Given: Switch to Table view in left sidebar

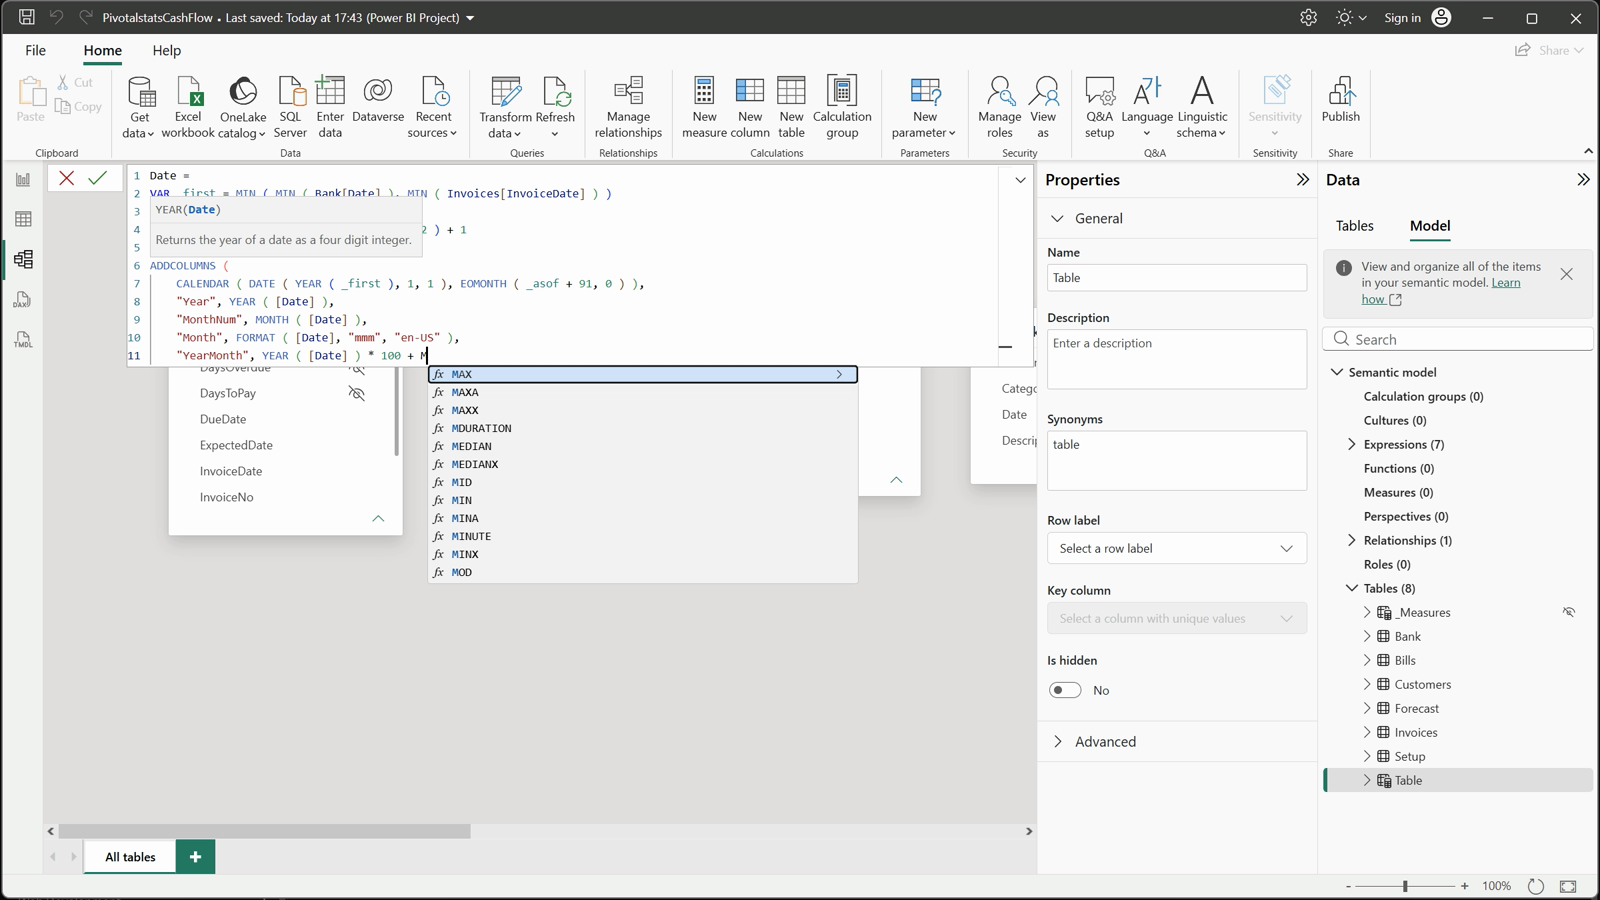Looking at the screenshot, I should point(23,219).
